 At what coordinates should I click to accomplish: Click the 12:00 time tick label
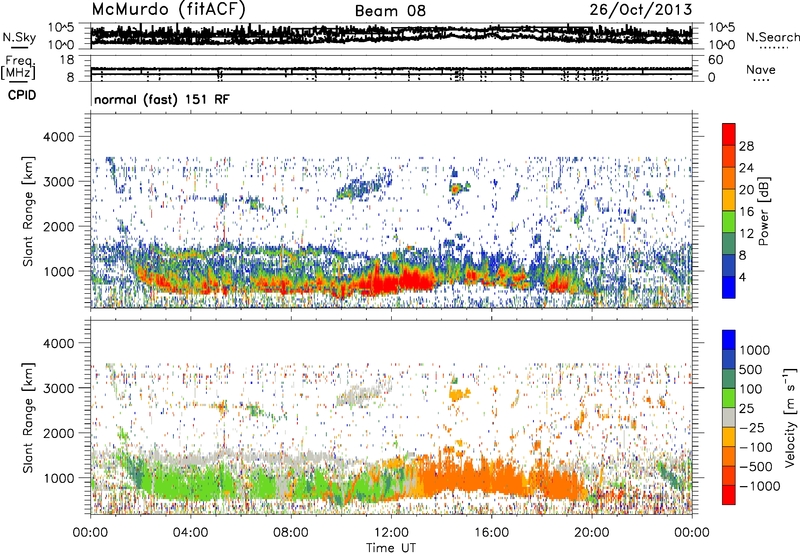click(x=391, y=533)
